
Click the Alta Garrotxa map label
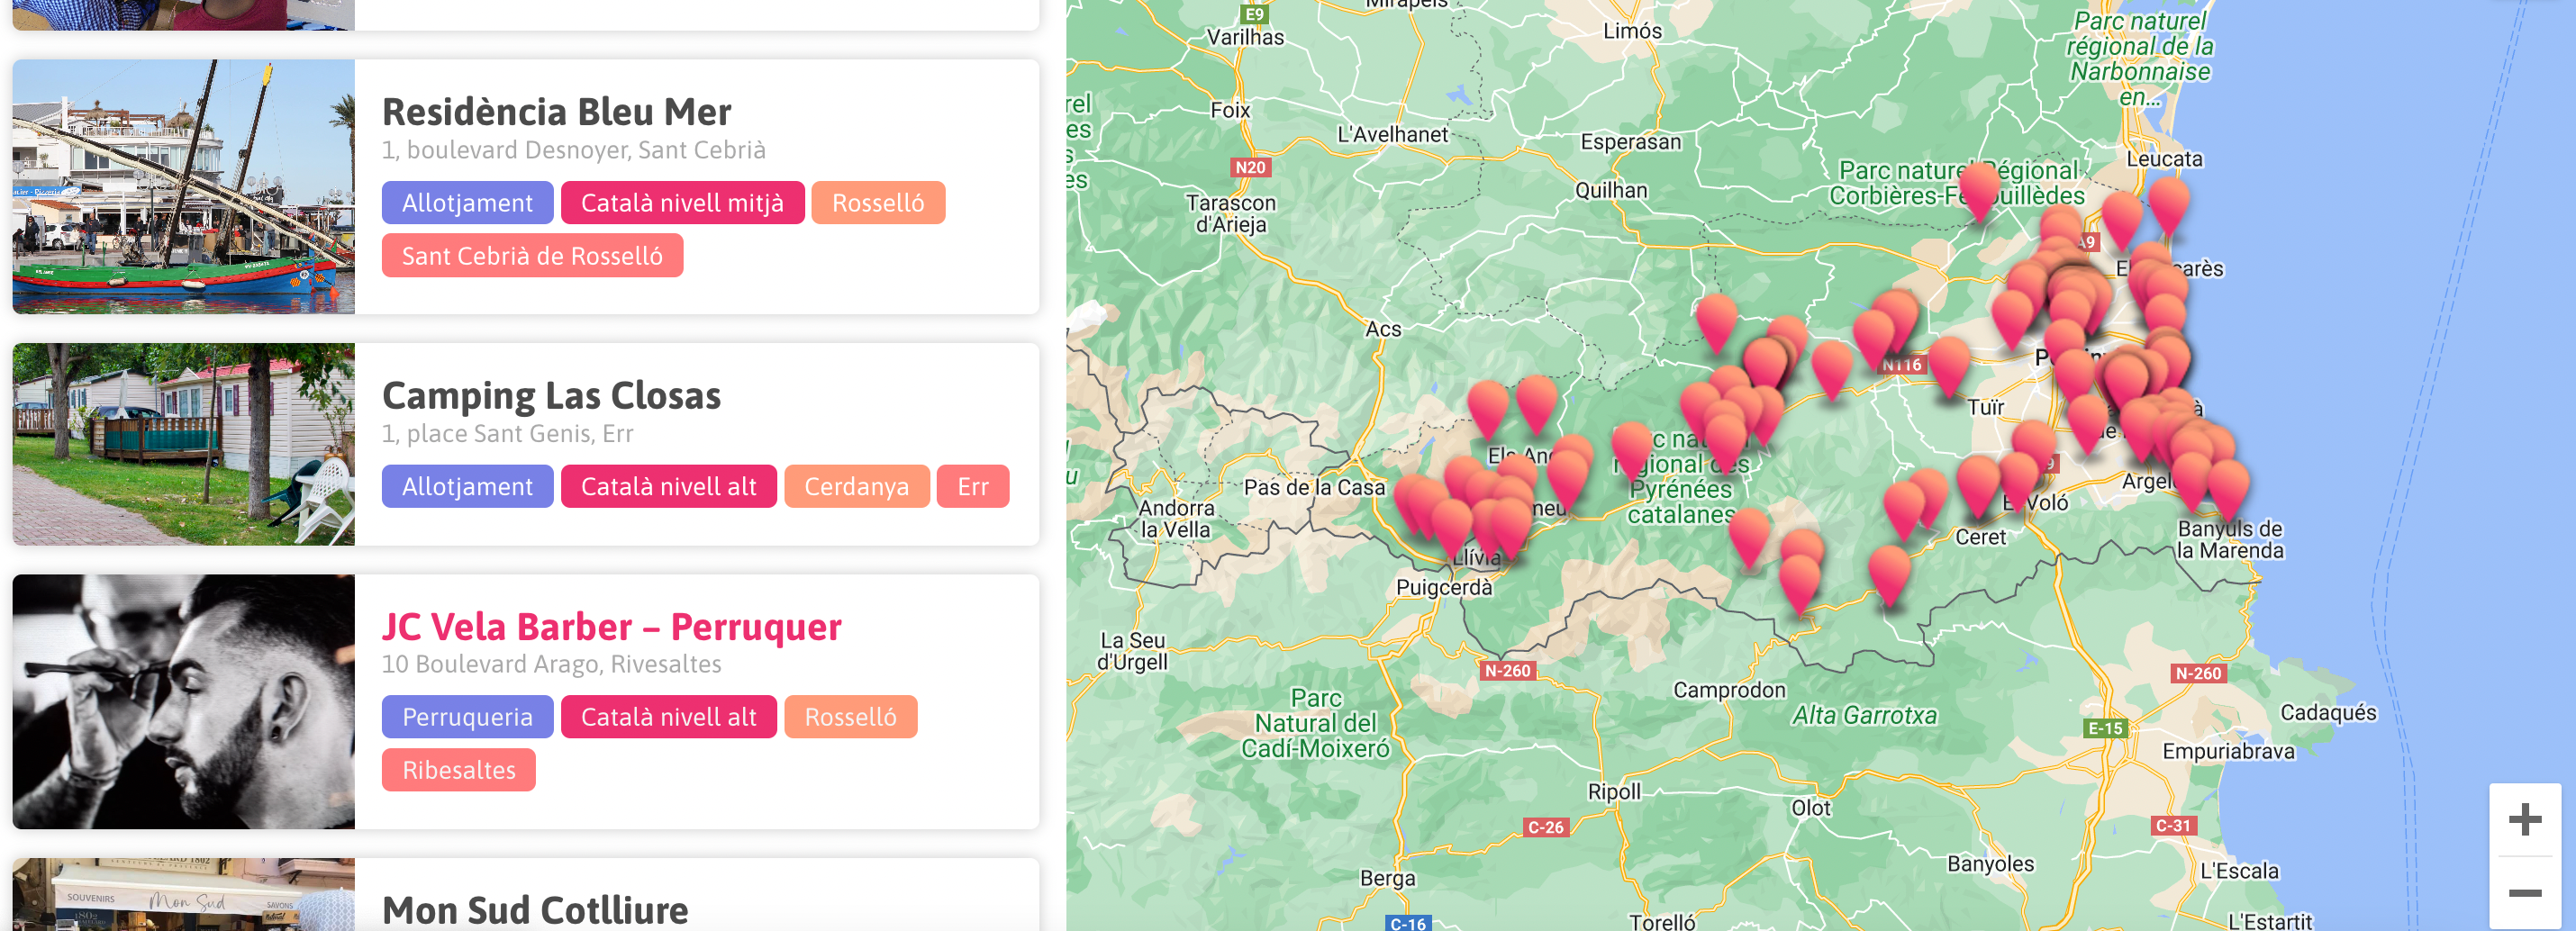point(1864,715)
